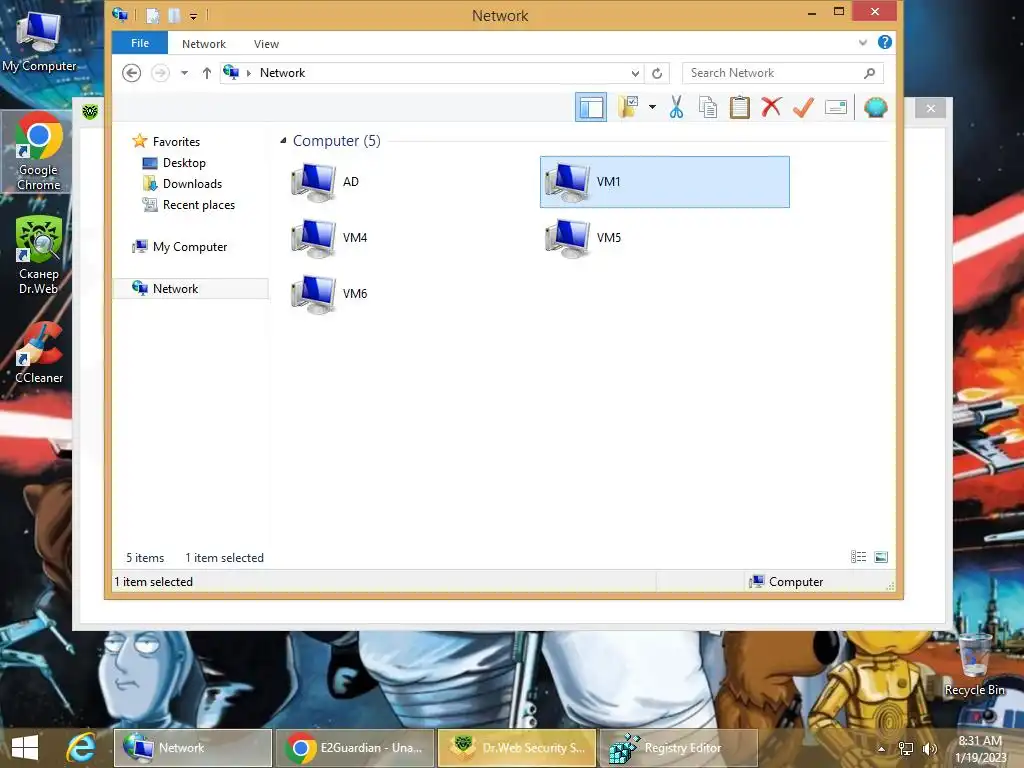Click the Copy documents icon

(x=707, y=107)
